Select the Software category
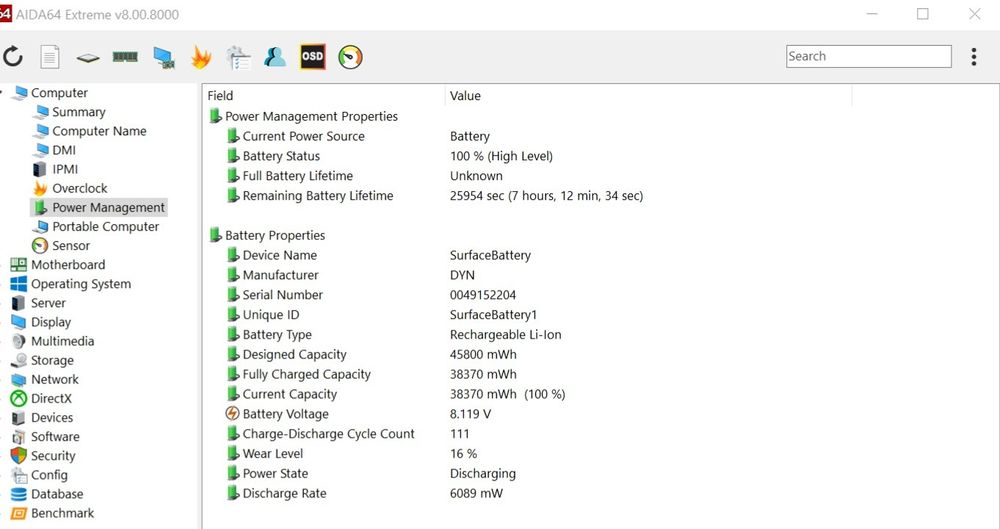Image resolution: width=1000 pixels, height=529 pixels. [x=55, y=436]
